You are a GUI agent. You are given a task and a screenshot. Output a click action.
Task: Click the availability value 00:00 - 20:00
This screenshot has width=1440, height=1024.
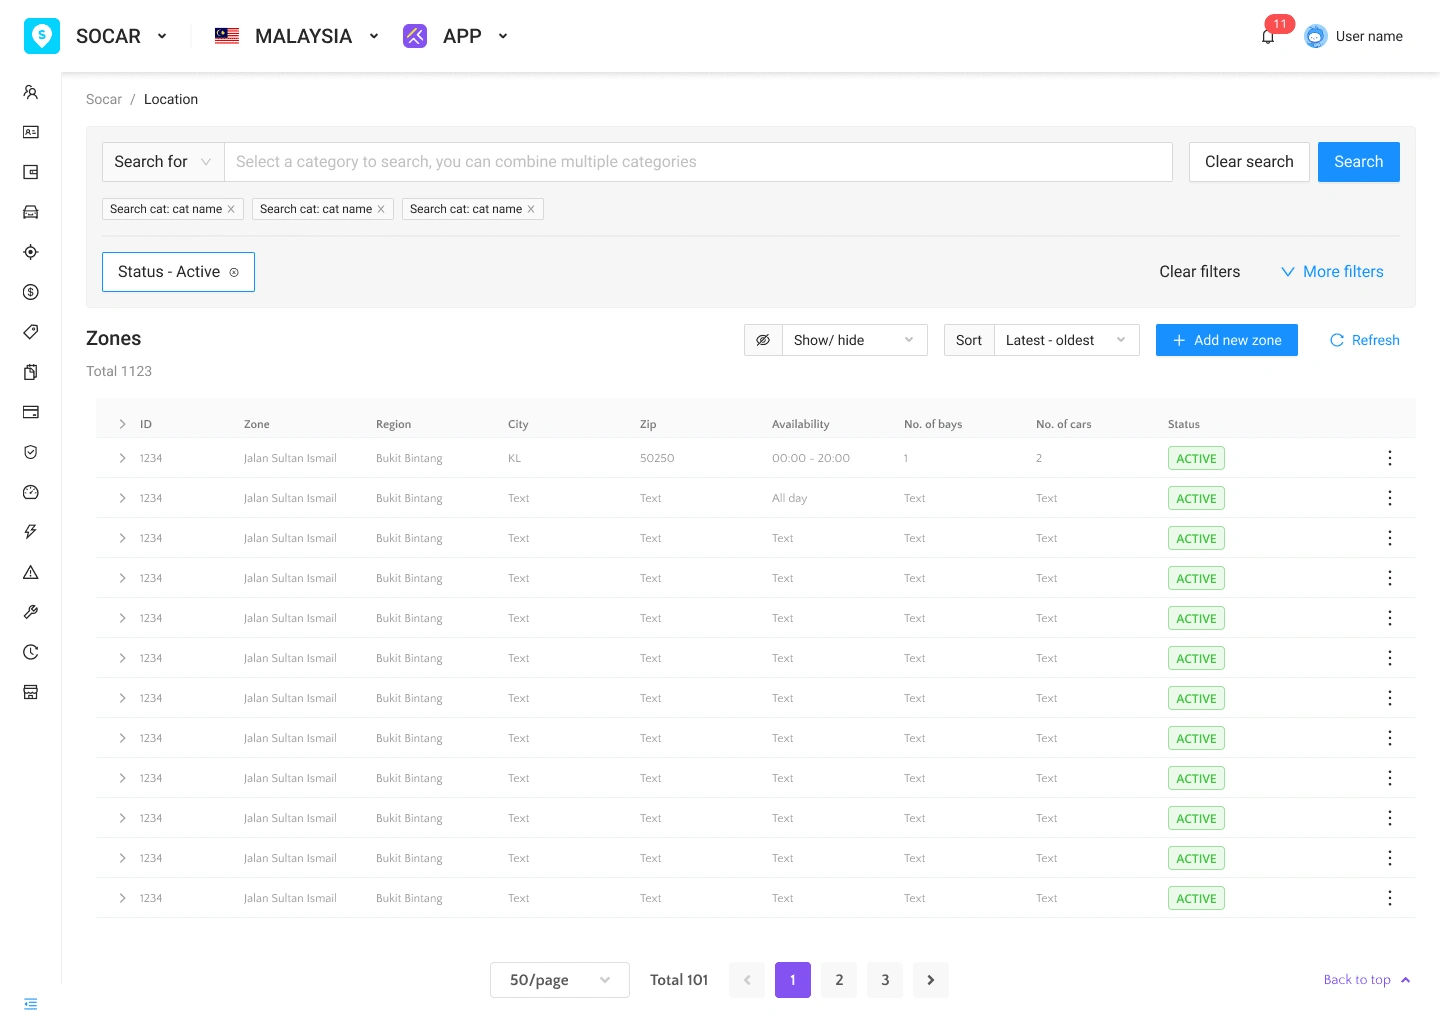click(x=811, y=458)
